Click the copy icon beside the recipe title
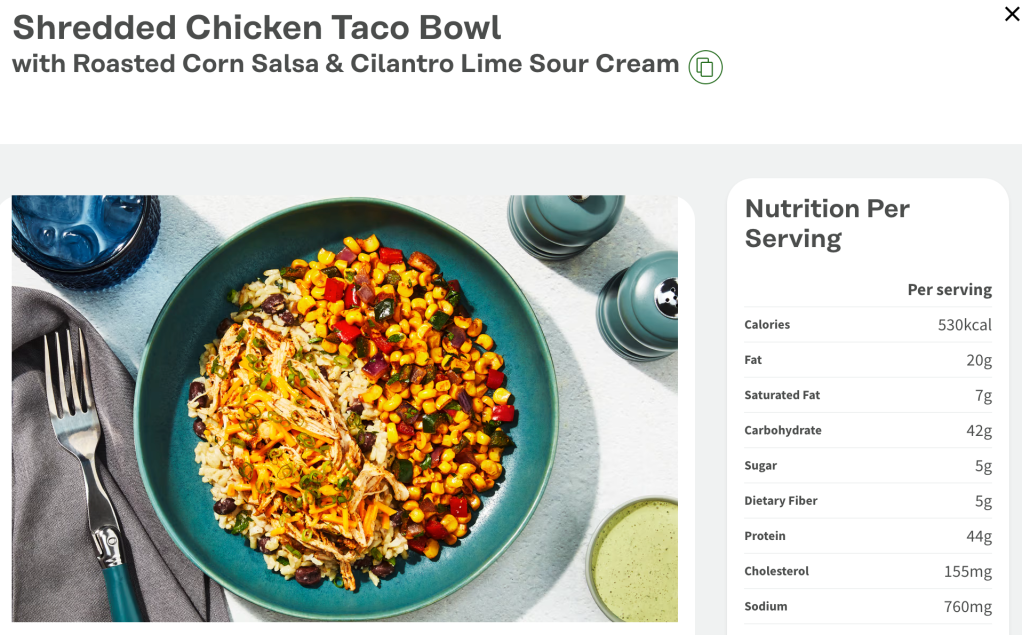 click(705, 67)
